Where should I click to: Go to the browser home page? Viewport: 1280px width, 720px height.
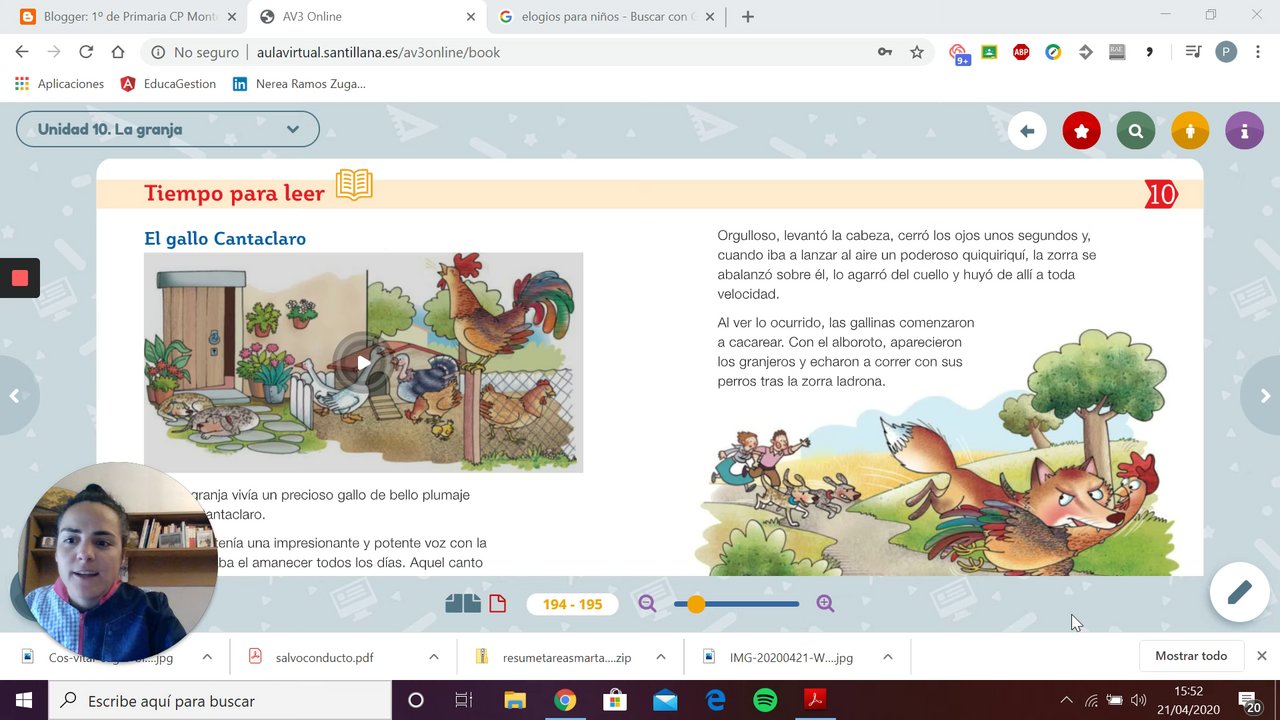[118, 52]
